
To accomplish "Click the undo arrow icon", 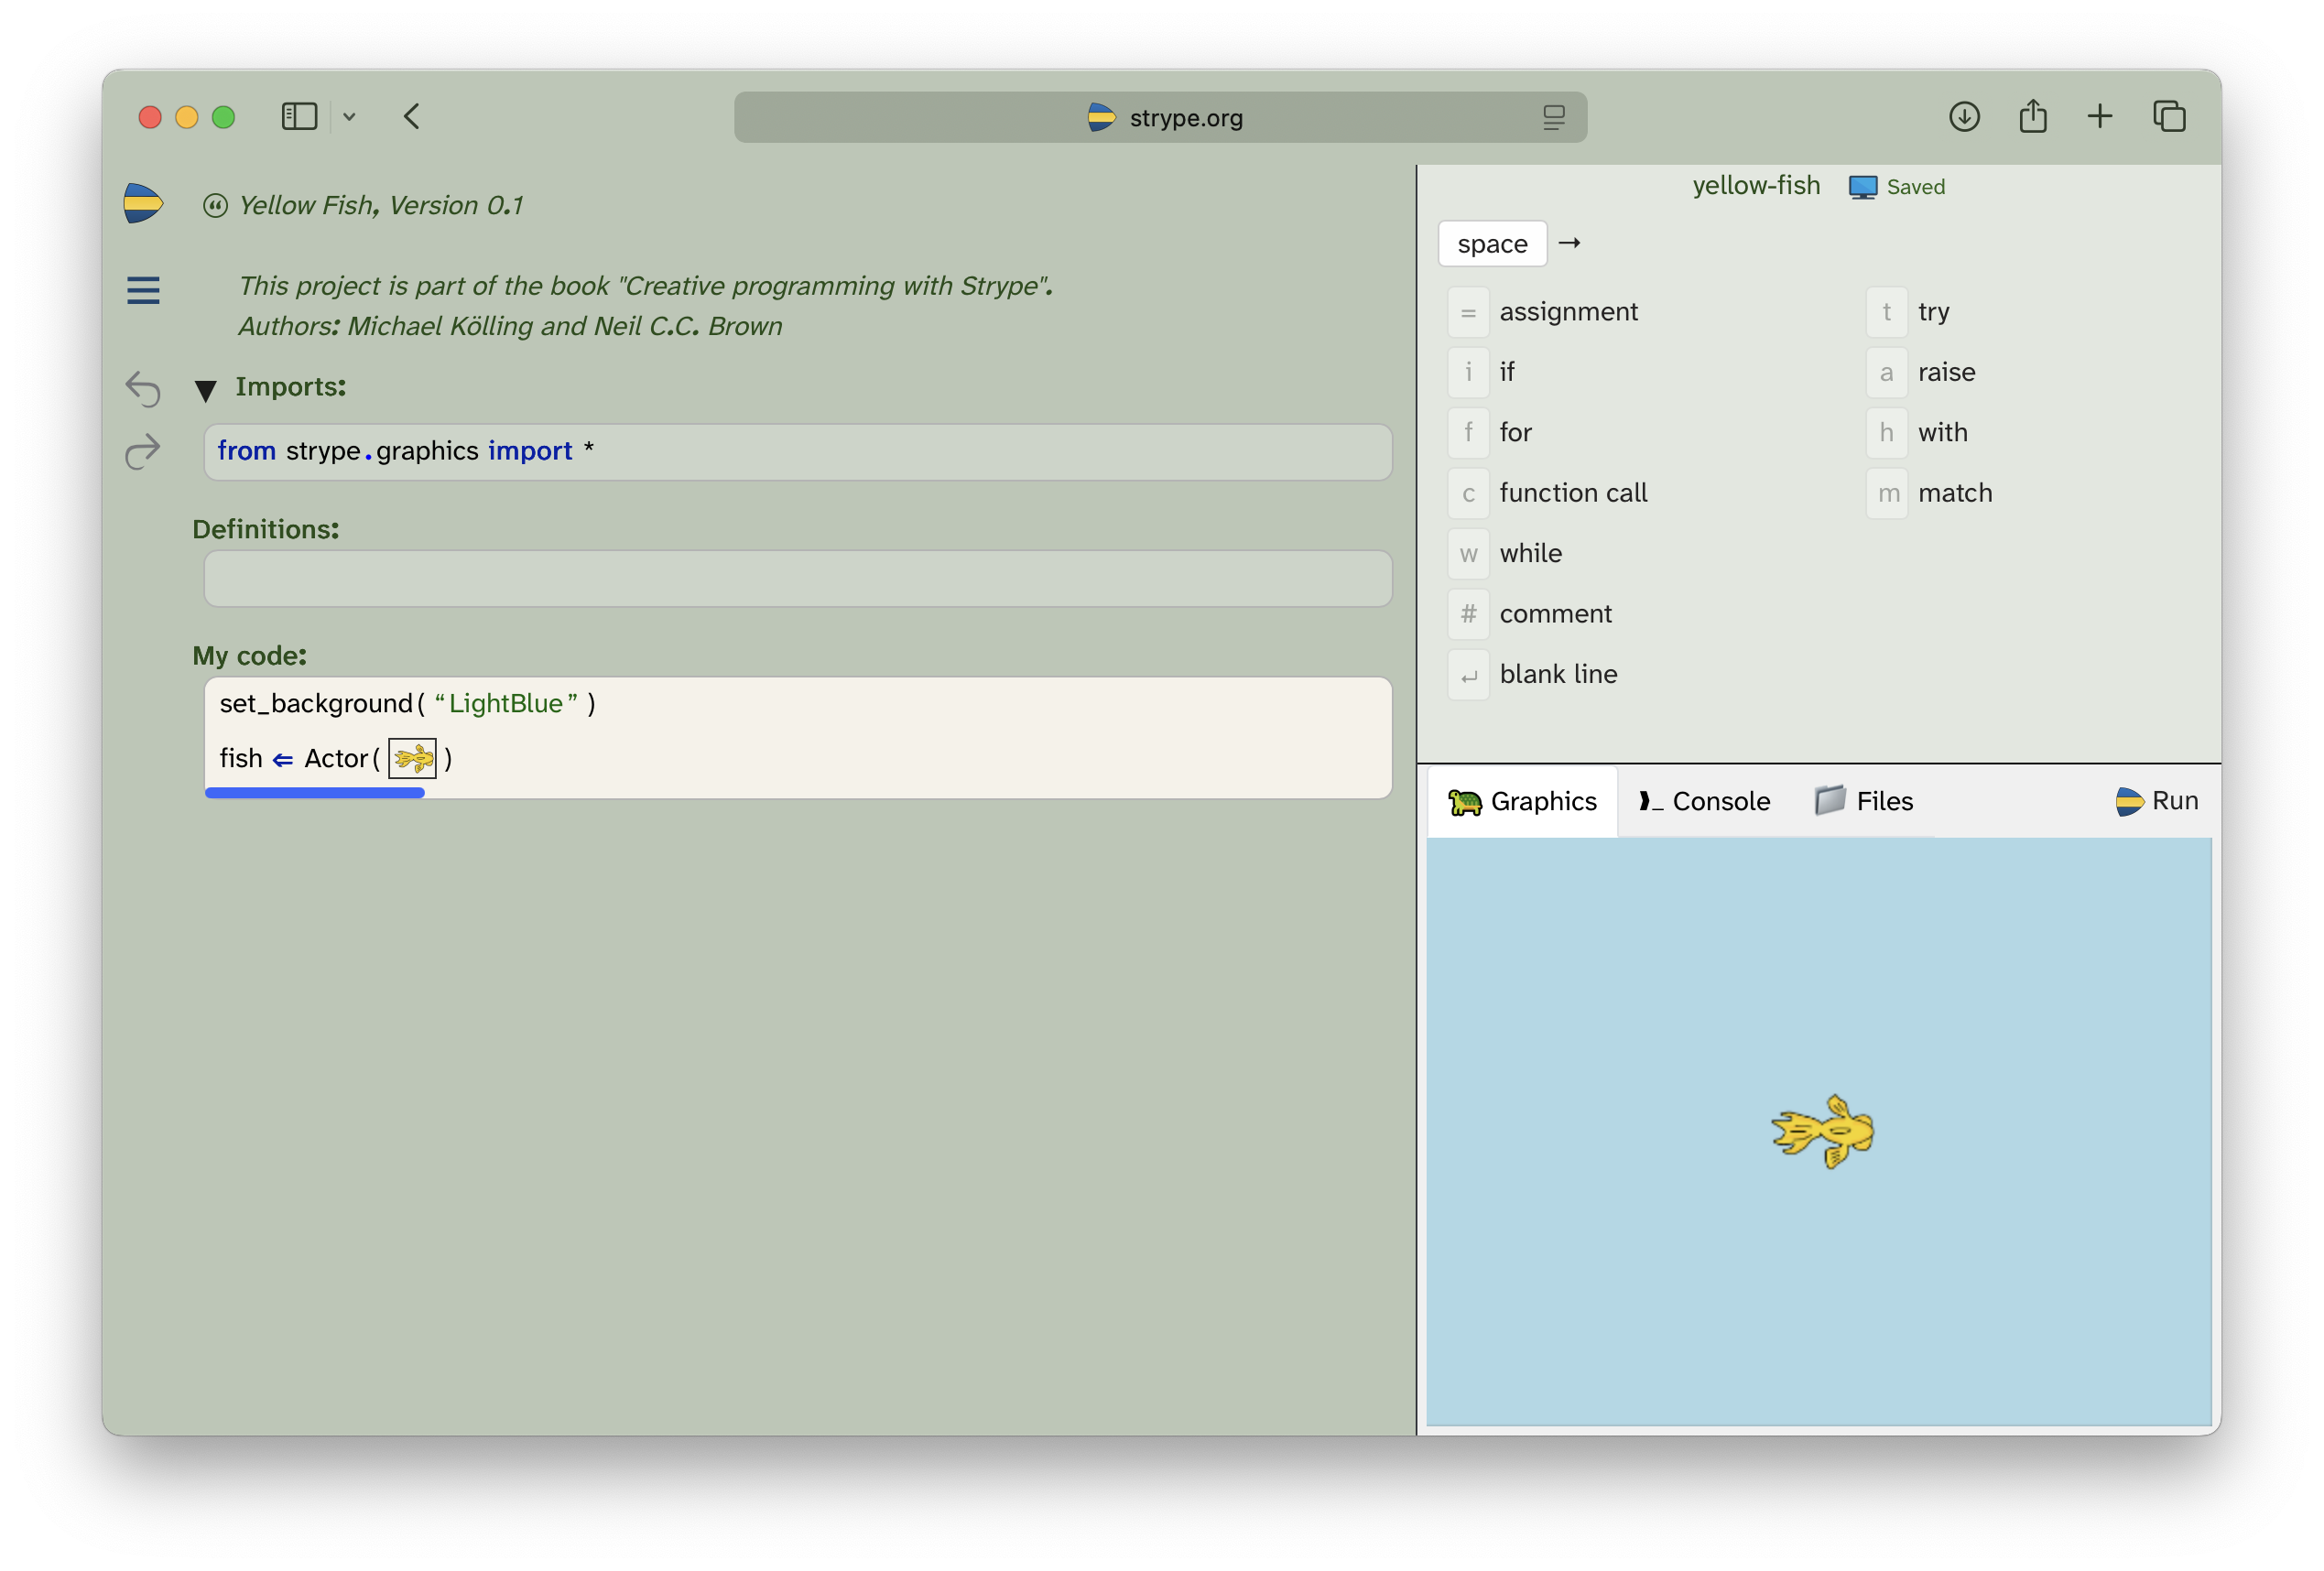I will point(143,389).
